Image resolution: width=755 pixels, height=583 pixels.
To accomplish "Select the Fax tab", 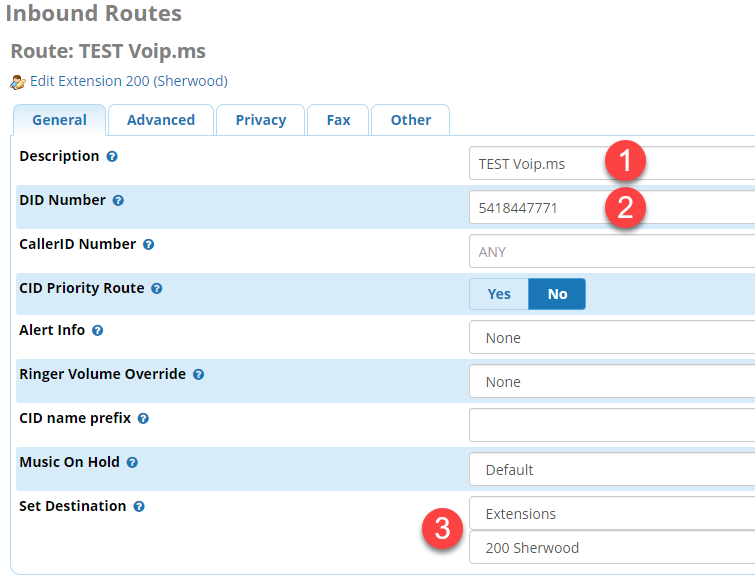I will click(x=338, y=120).
